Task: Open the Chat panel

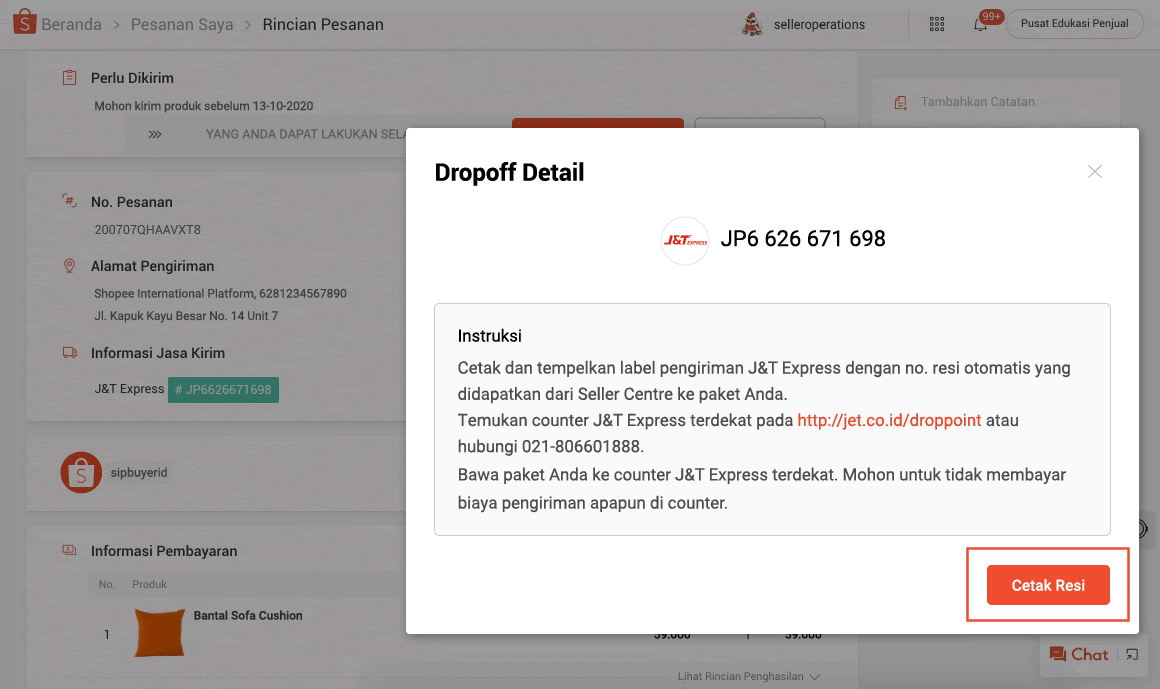Action: (1079, 654)
